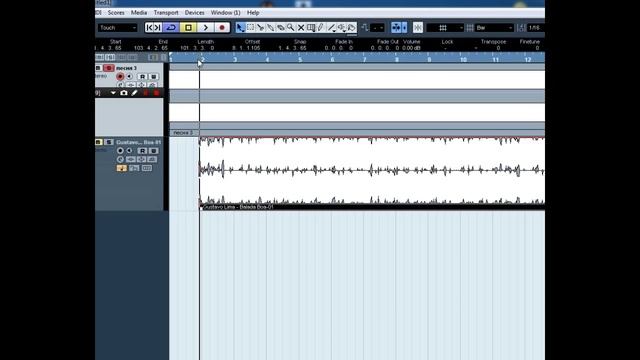
Task: Open the Bar grid type dropdown
Action: coord(494,28)
